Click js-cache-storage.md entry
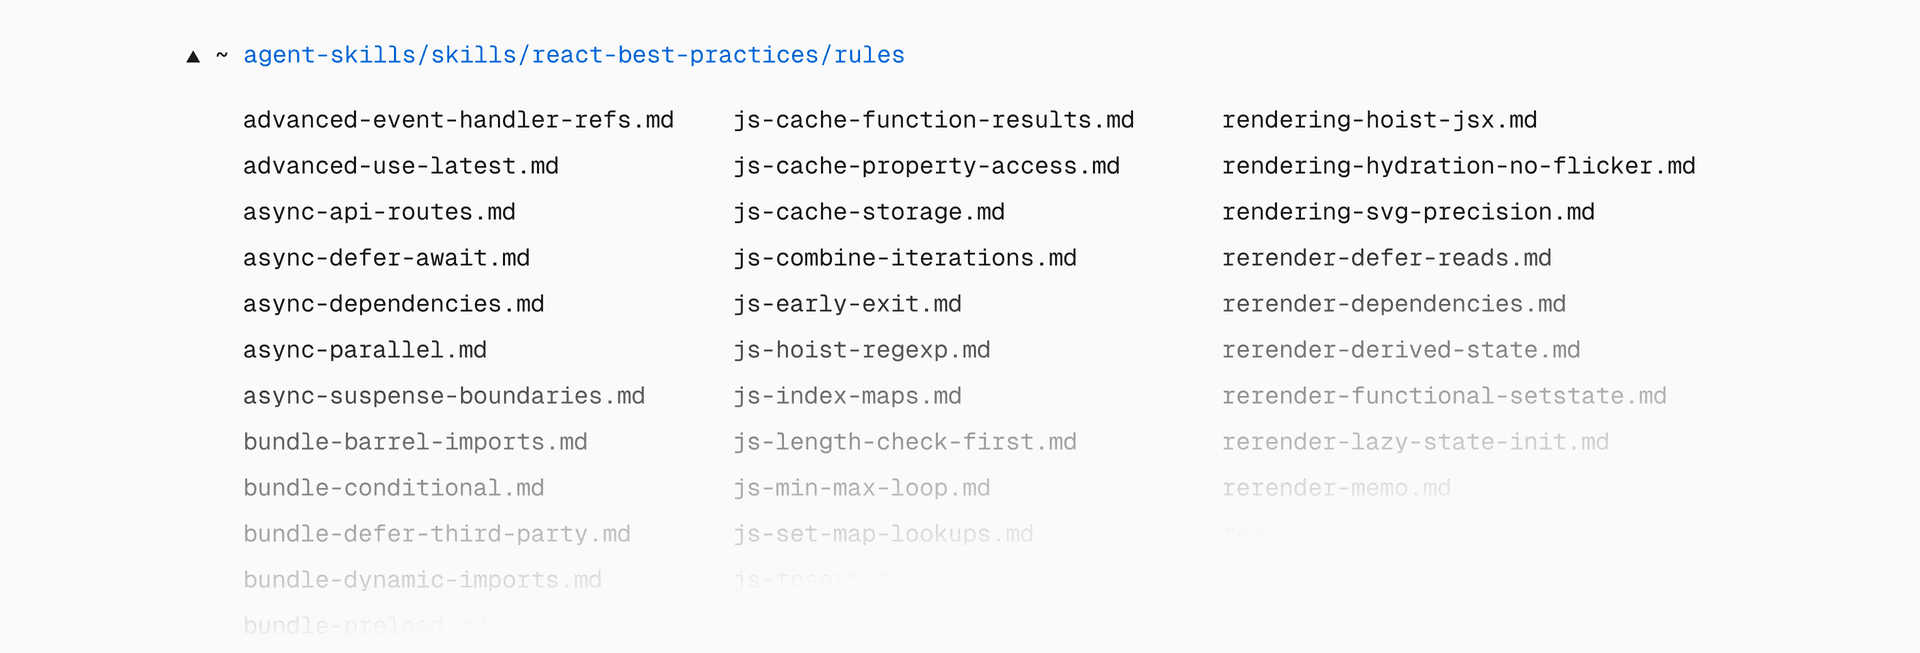Image resolution: width=1920 pixels, height=653 pixels. click(x=868, y=212)
